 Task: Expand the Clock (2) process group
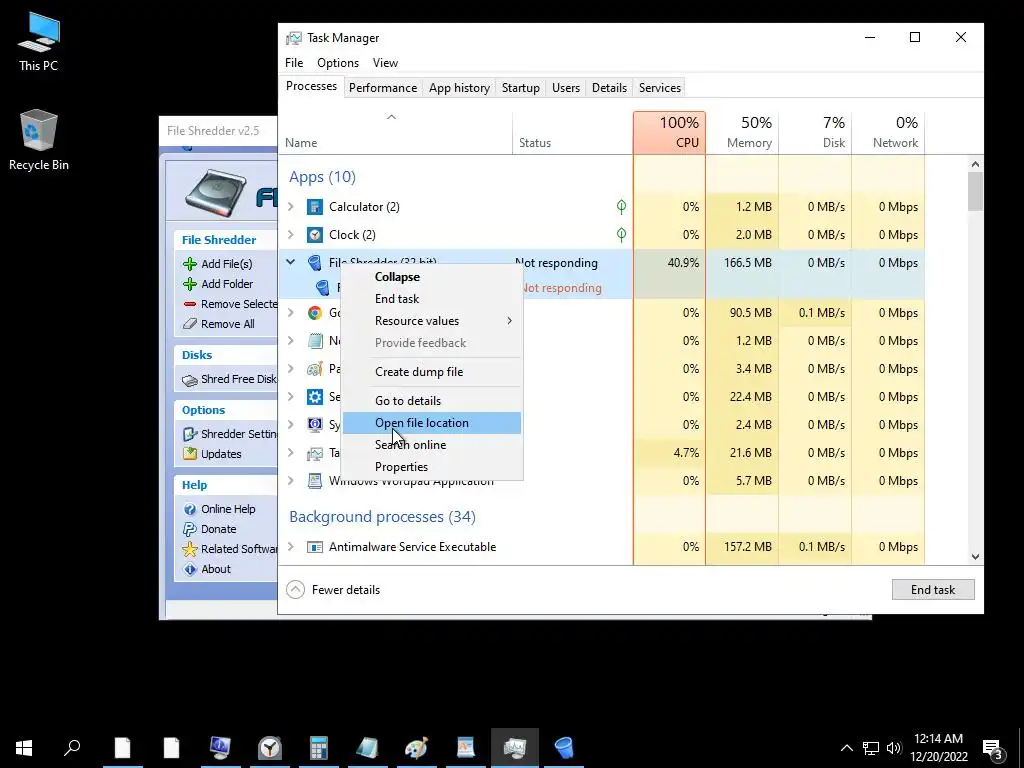(x=291, y=235)
